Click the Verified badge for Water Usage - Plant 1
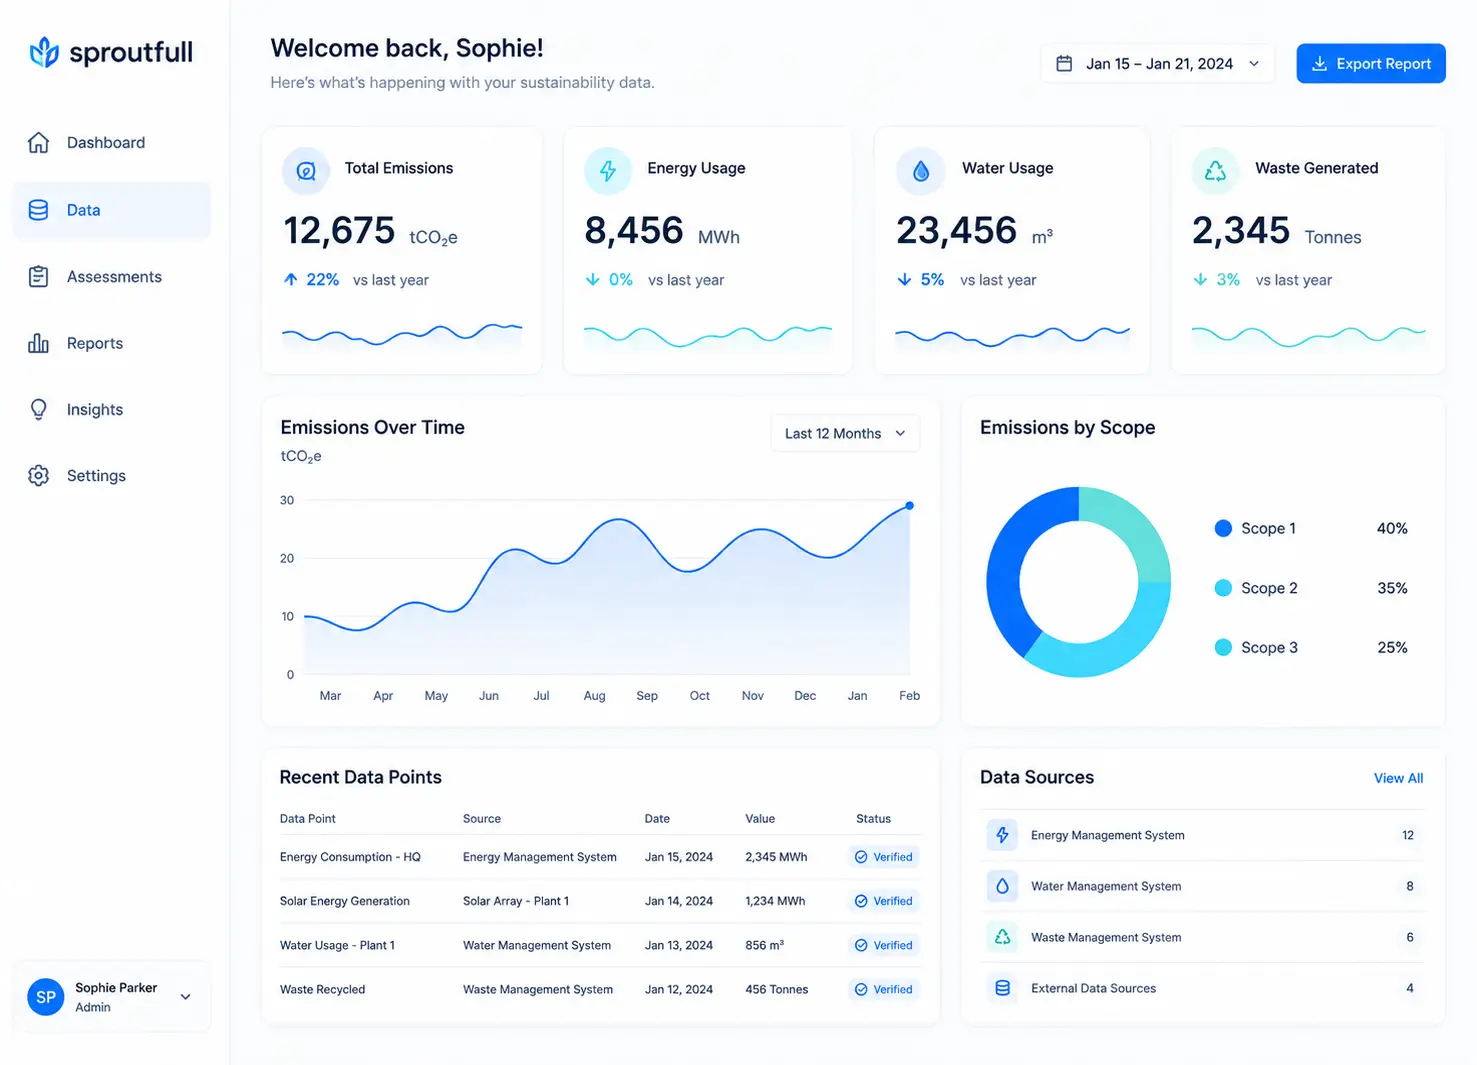The width and height of the screenshot is (1477, 1065). [884, 945]
